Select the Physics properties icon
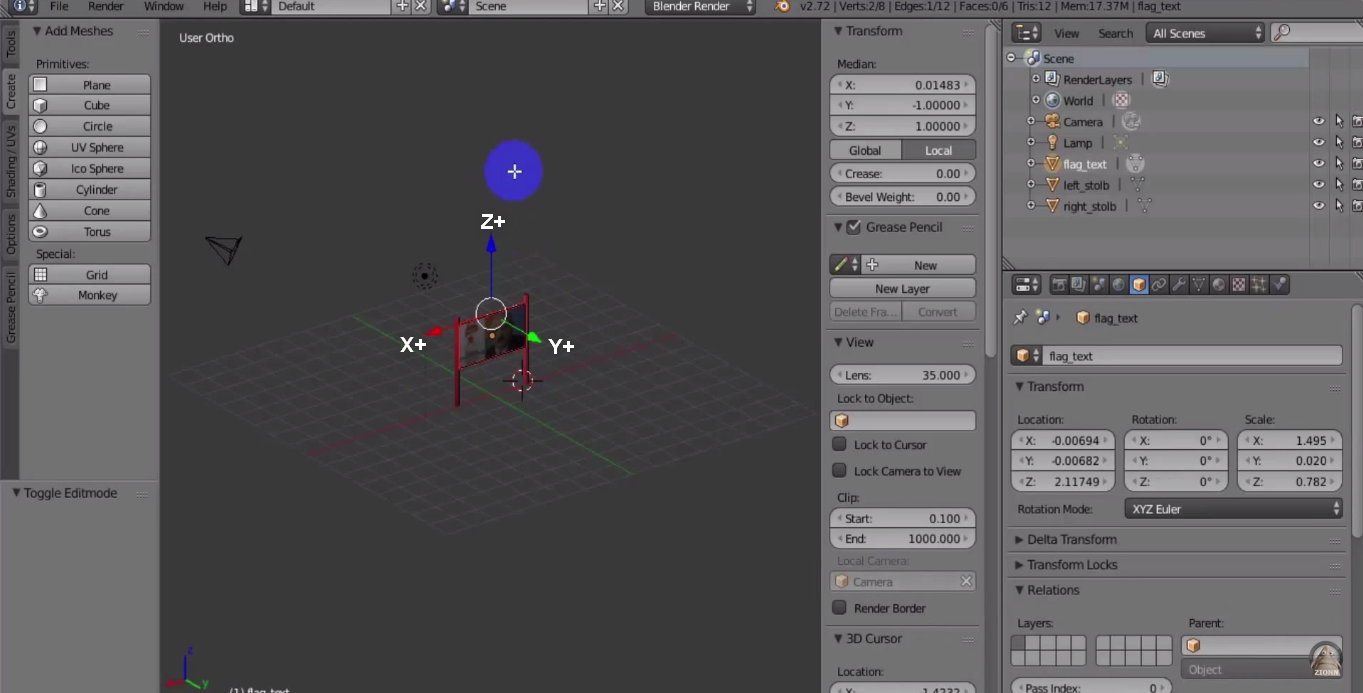This screenshot has width=1363, height=693. [1280, 284]
